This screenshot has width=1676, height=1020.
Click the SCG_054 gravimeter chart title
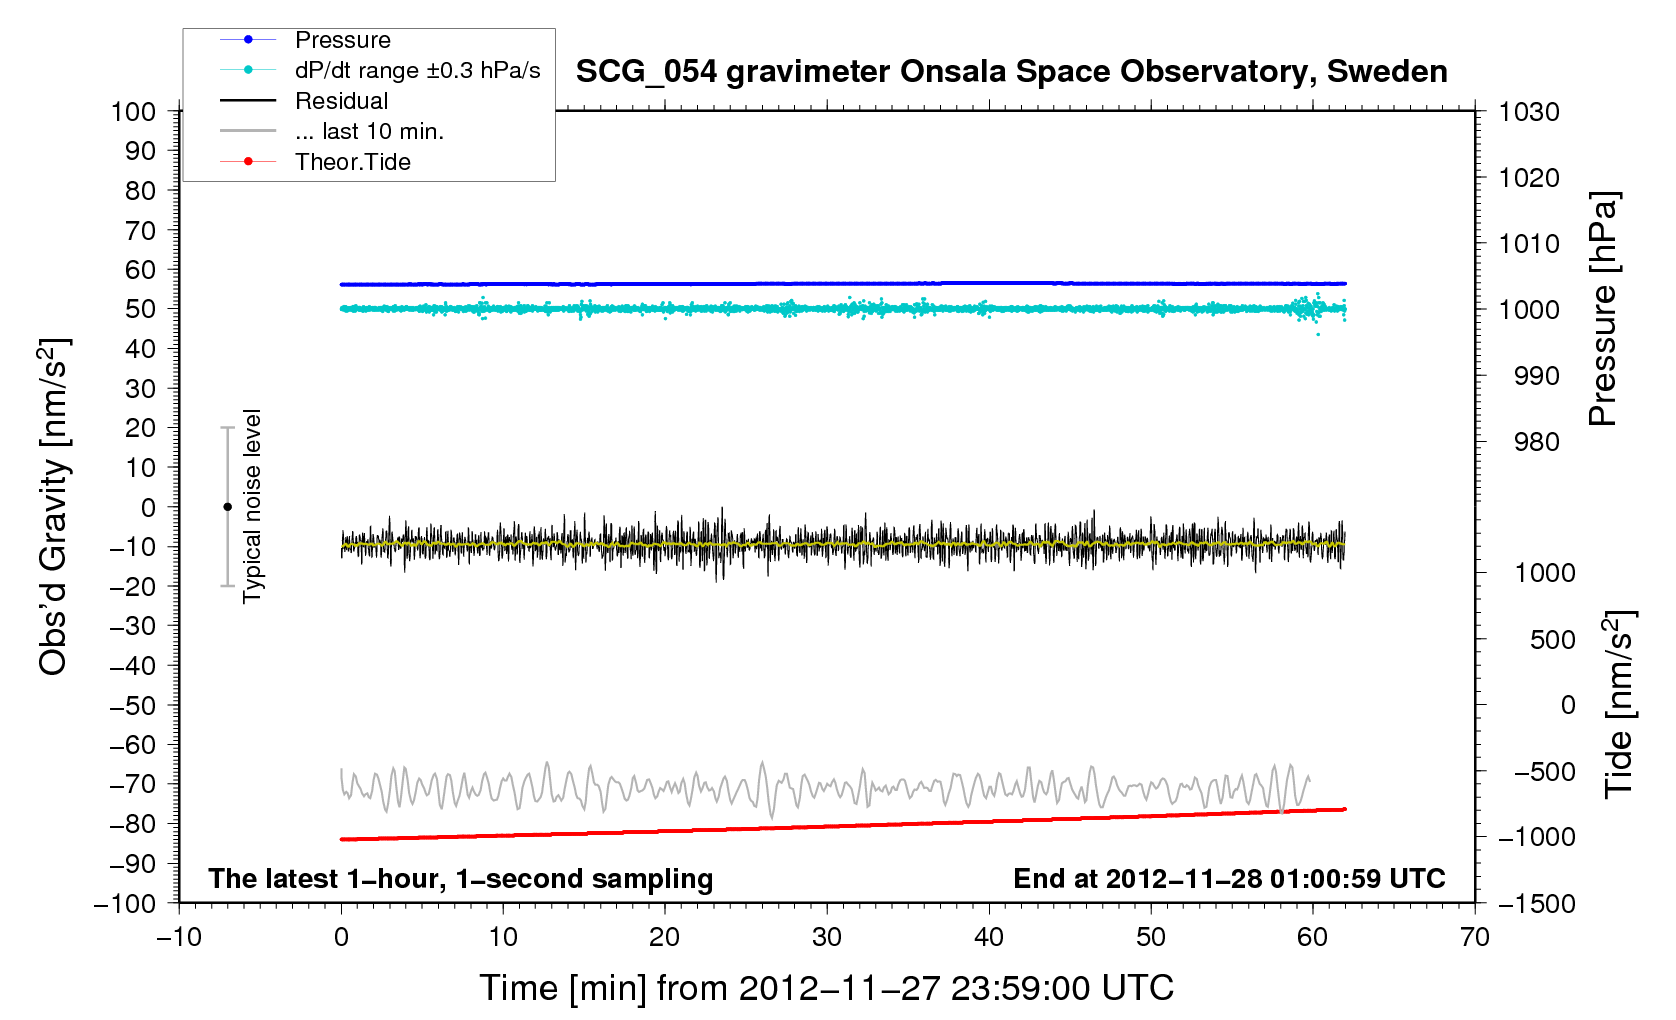click(x=1011, y=72)
